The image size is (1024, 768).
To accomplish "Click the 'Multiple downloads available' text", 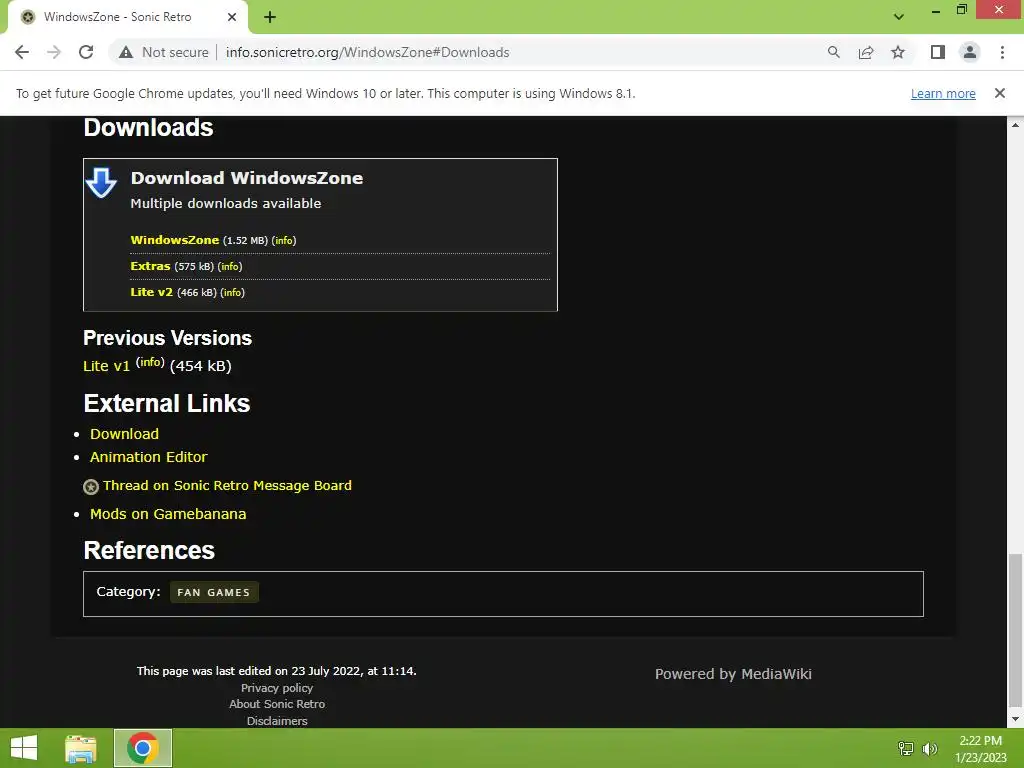I will pos(225,203).
